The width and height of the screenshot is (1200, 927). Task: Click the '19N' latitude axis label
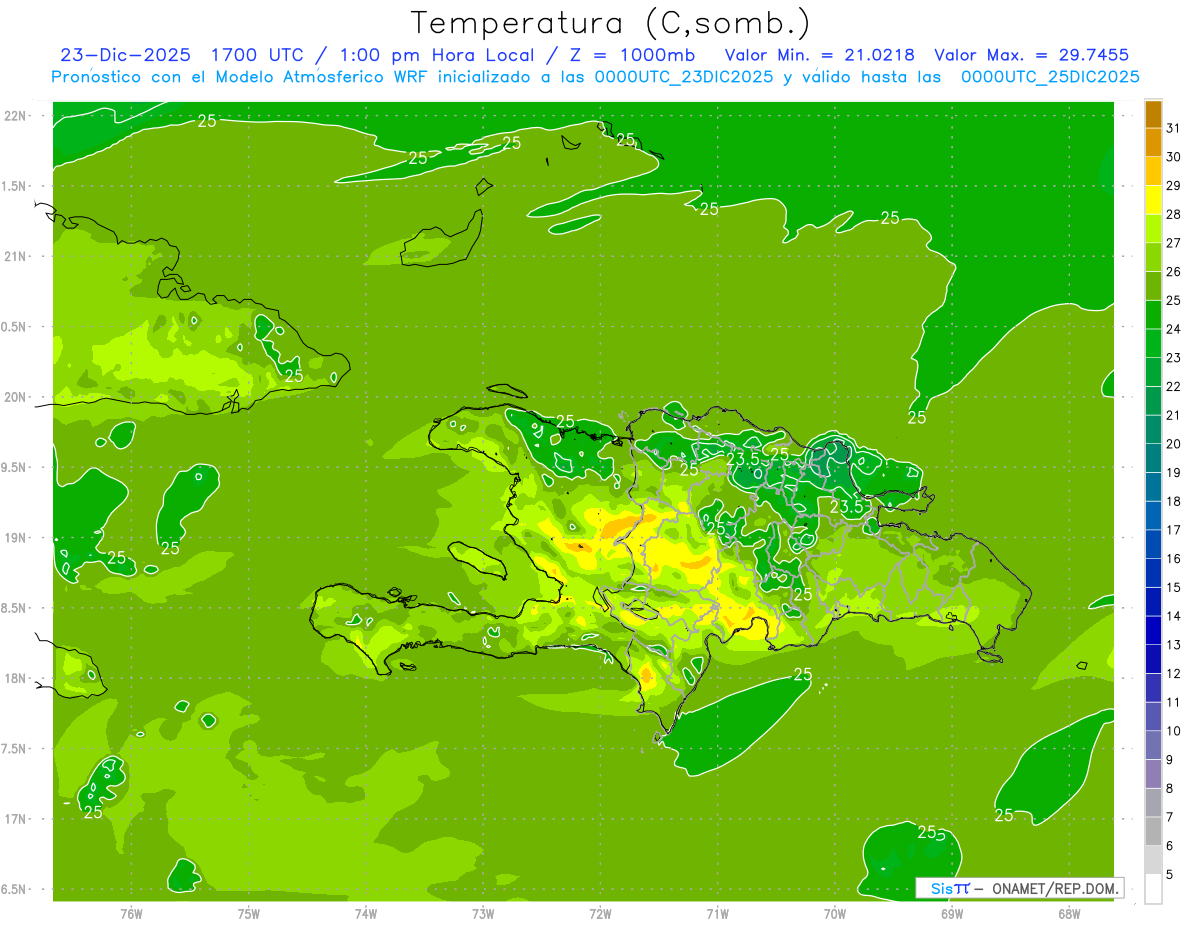pyautogui.click(x=15, y=537)
